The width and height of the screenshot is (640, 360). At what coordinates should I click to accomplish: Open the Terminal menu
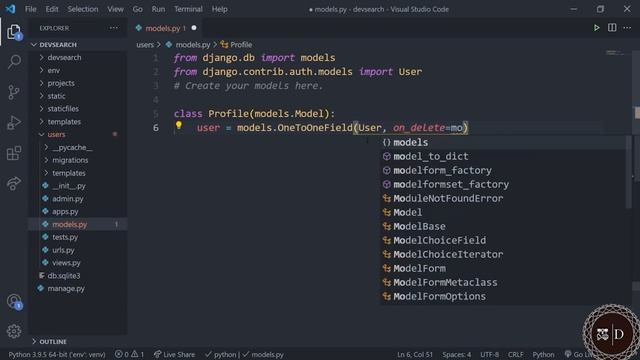click(x=188, y=9)
